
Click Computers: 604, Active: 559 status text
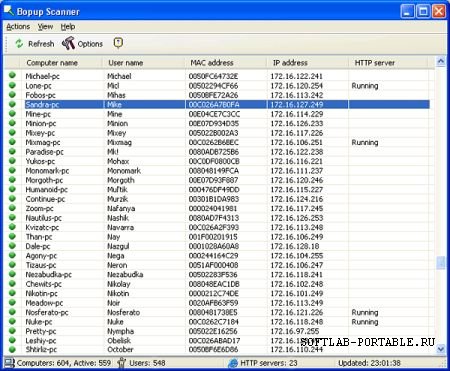pyautogui.click(x=64, y=363)
